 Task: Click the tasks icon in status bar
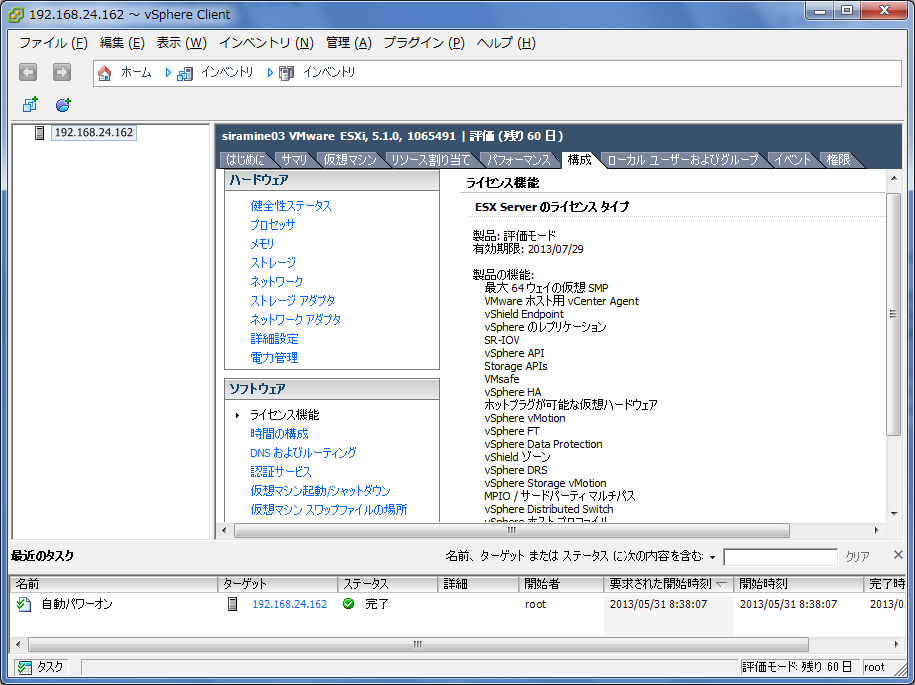[x=25, y=667]
